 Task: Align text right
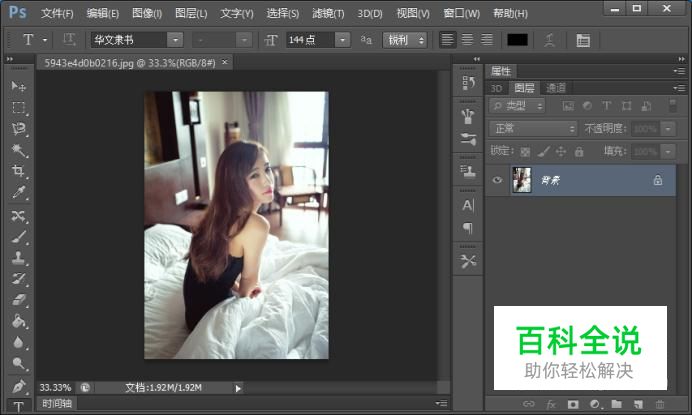coord(487,40)
